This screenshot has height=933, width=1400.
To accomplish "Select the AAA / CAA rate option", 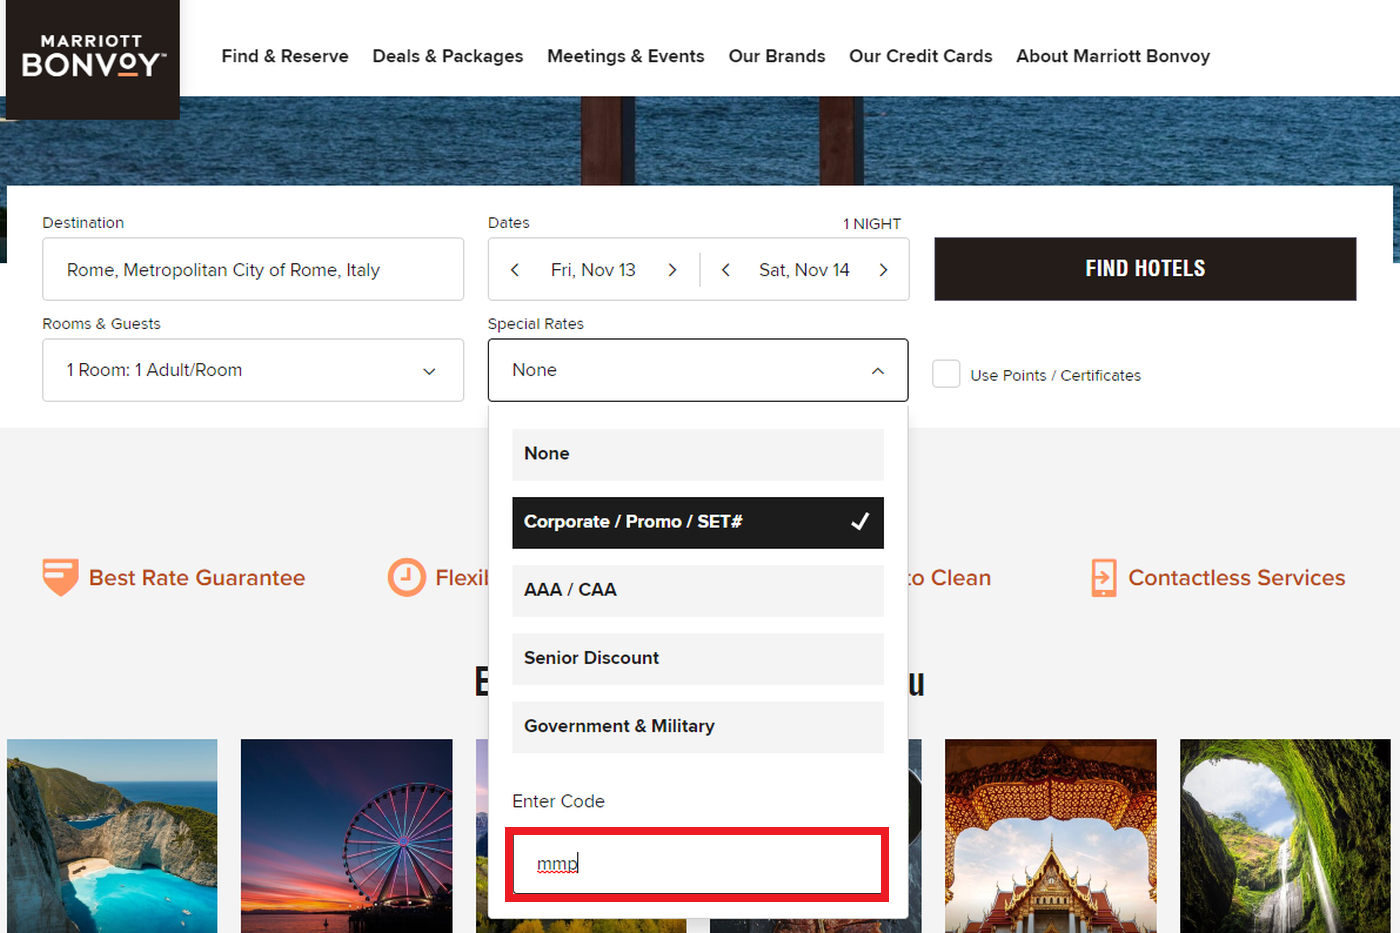I will (697, 590).
